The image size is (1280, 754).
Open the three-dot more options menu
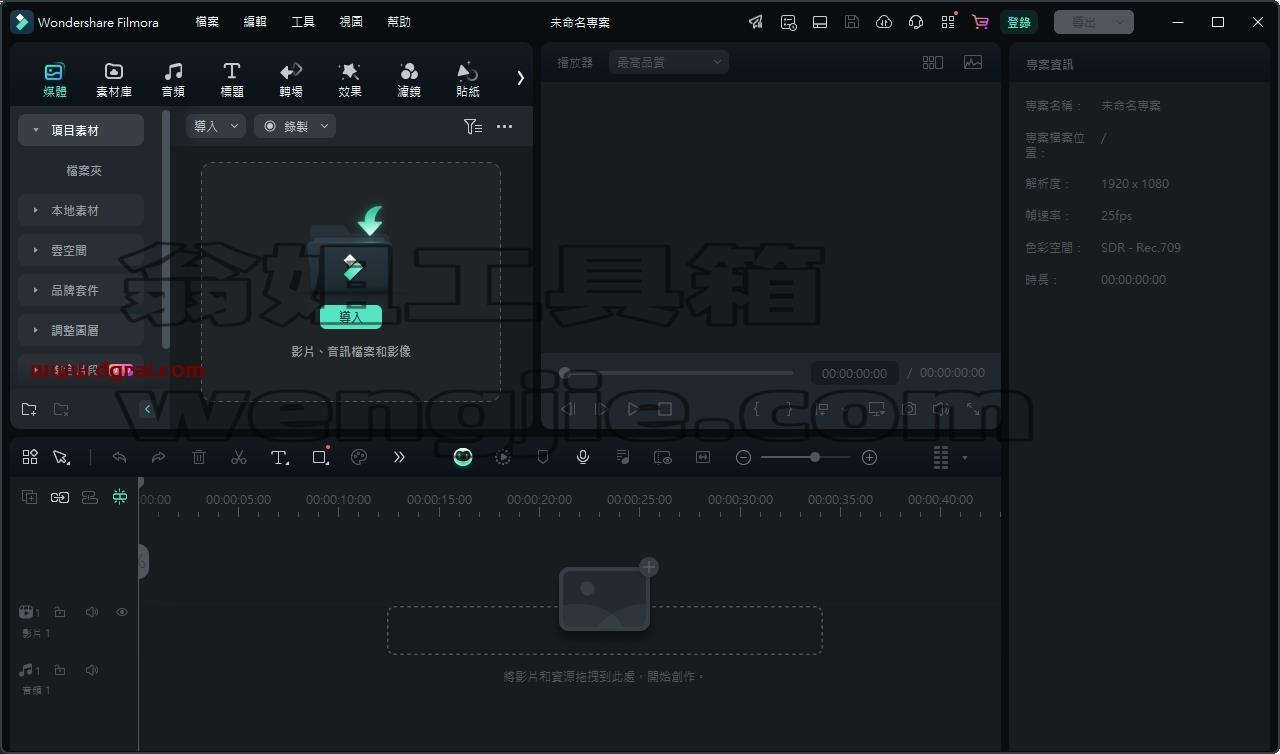(504, 126)
